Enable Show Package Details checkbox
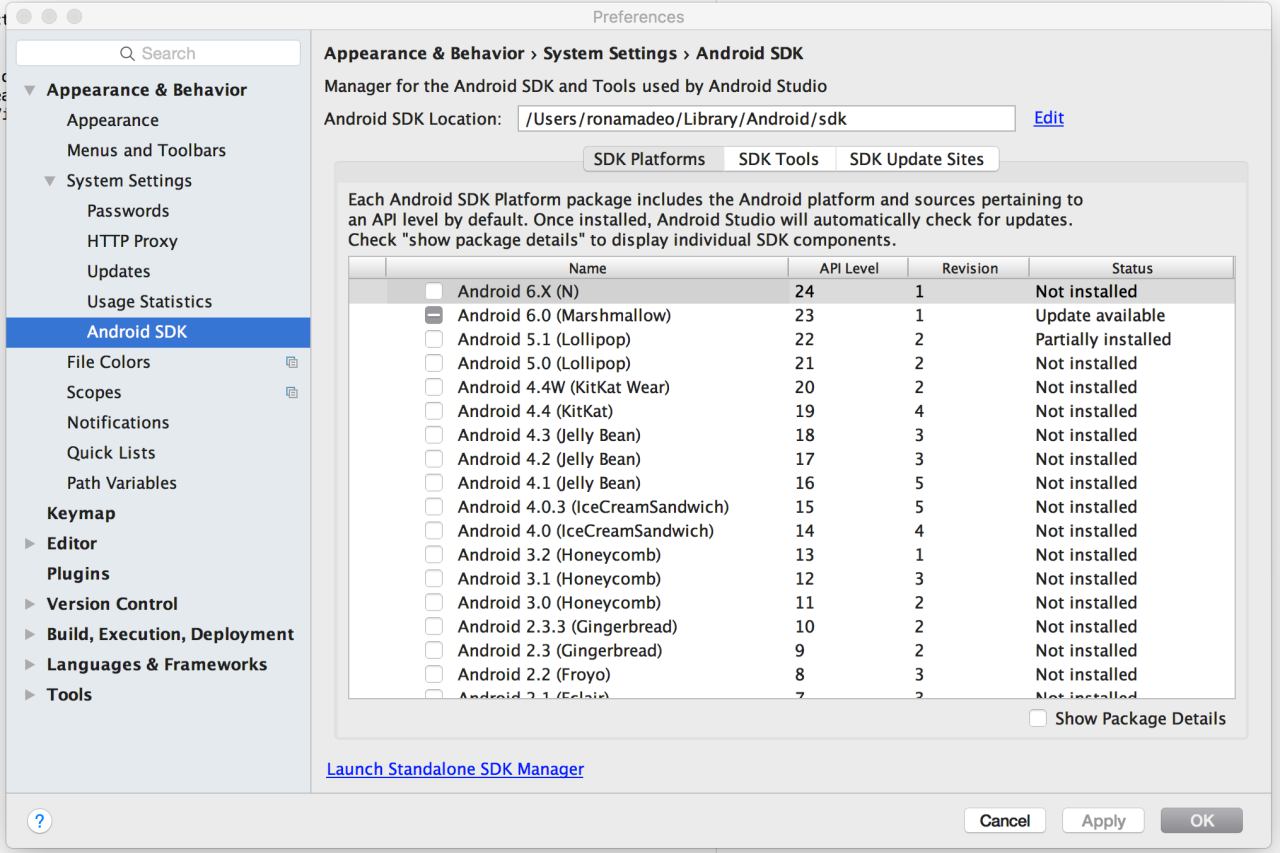The width and height of the screenshot is (1280, 853). (x=1038, y=718)
